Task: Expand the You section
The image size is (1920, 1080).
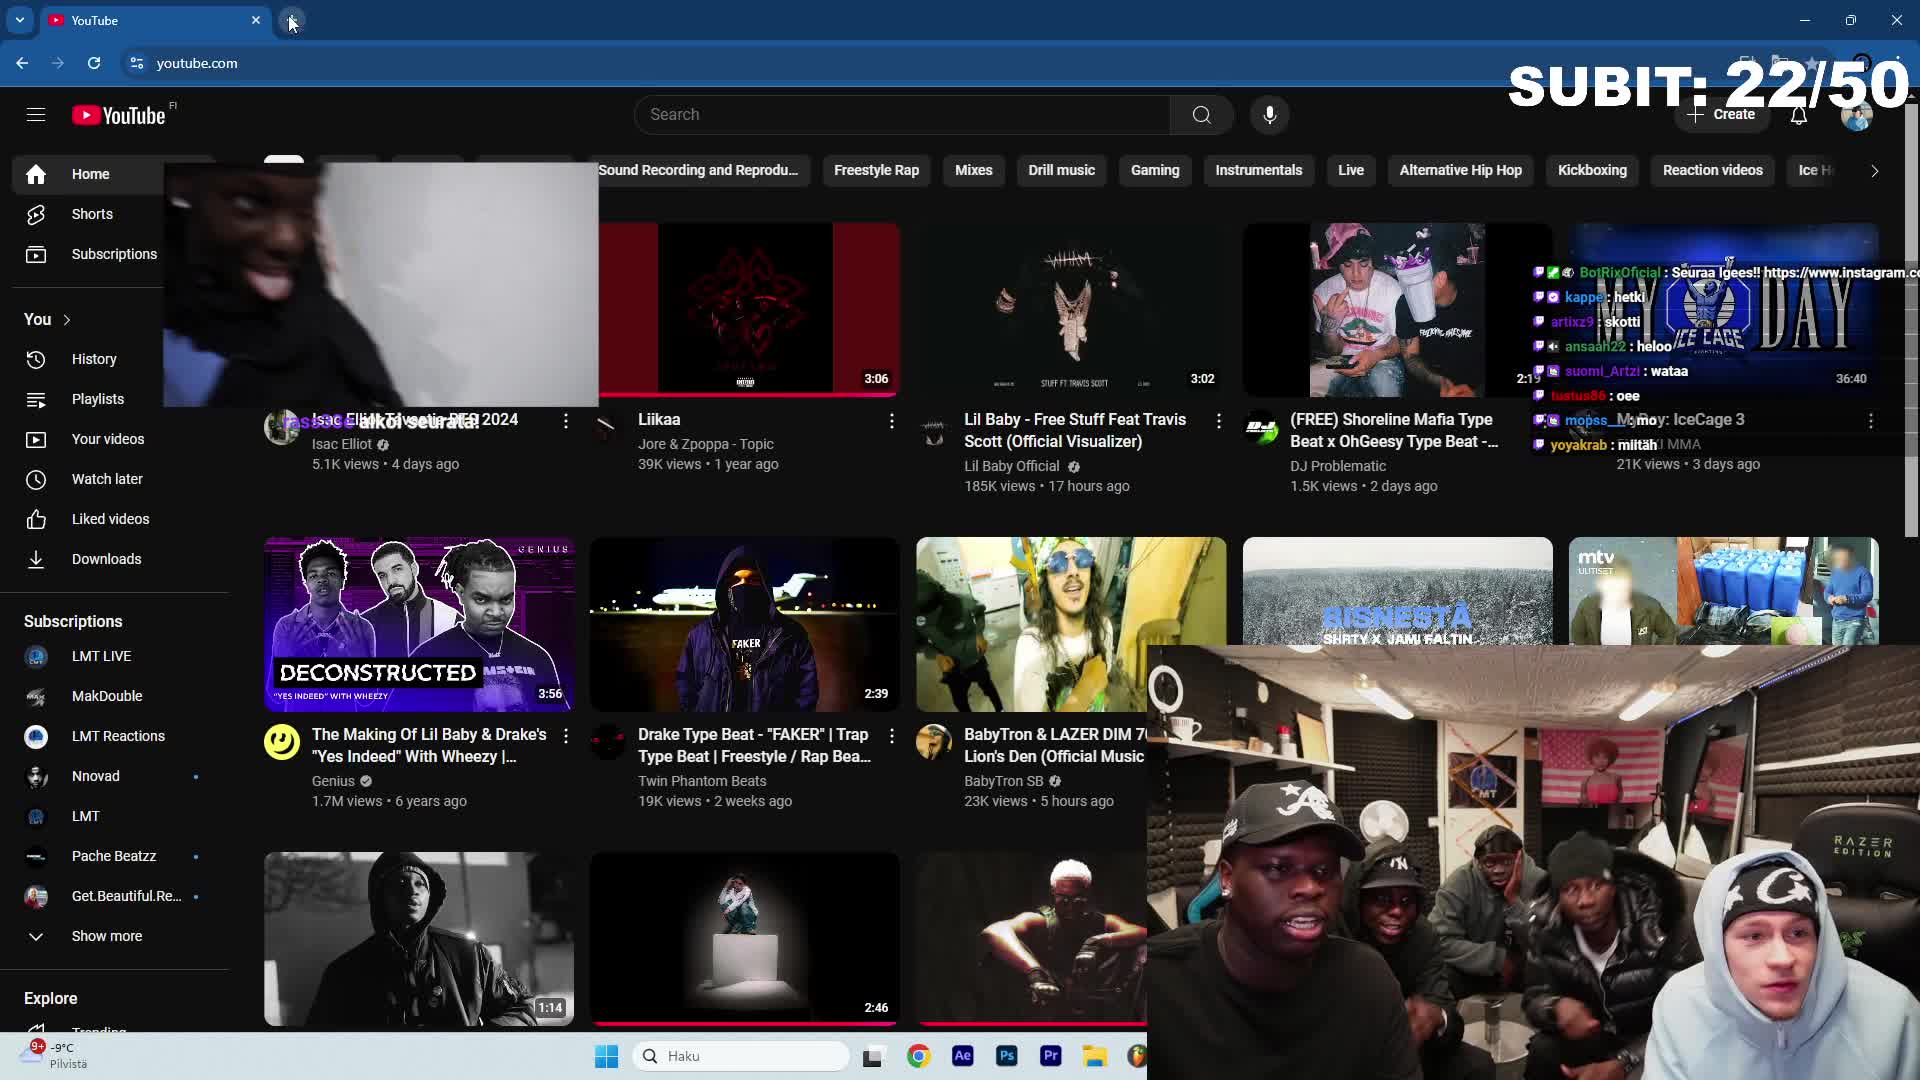Action: click(x=48, y=319)
